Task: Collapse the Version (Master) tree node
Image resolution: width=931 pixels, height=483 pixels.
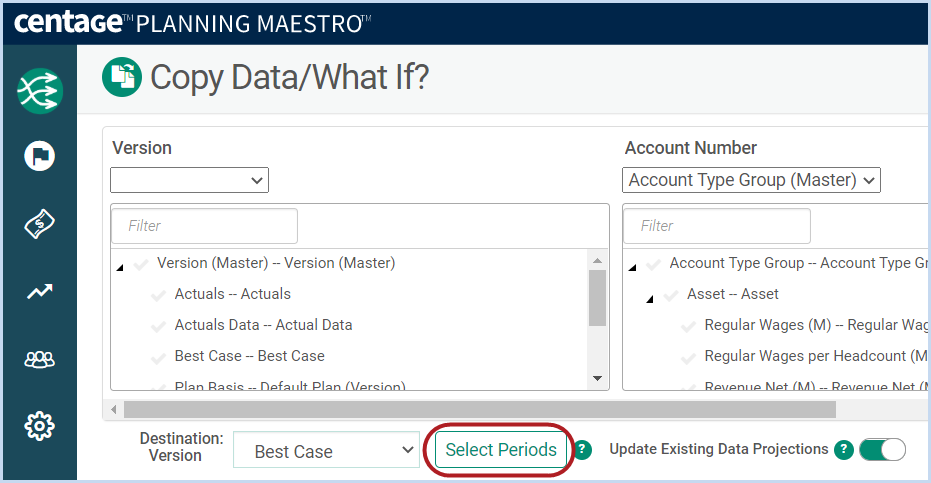Action: point(120,267)
